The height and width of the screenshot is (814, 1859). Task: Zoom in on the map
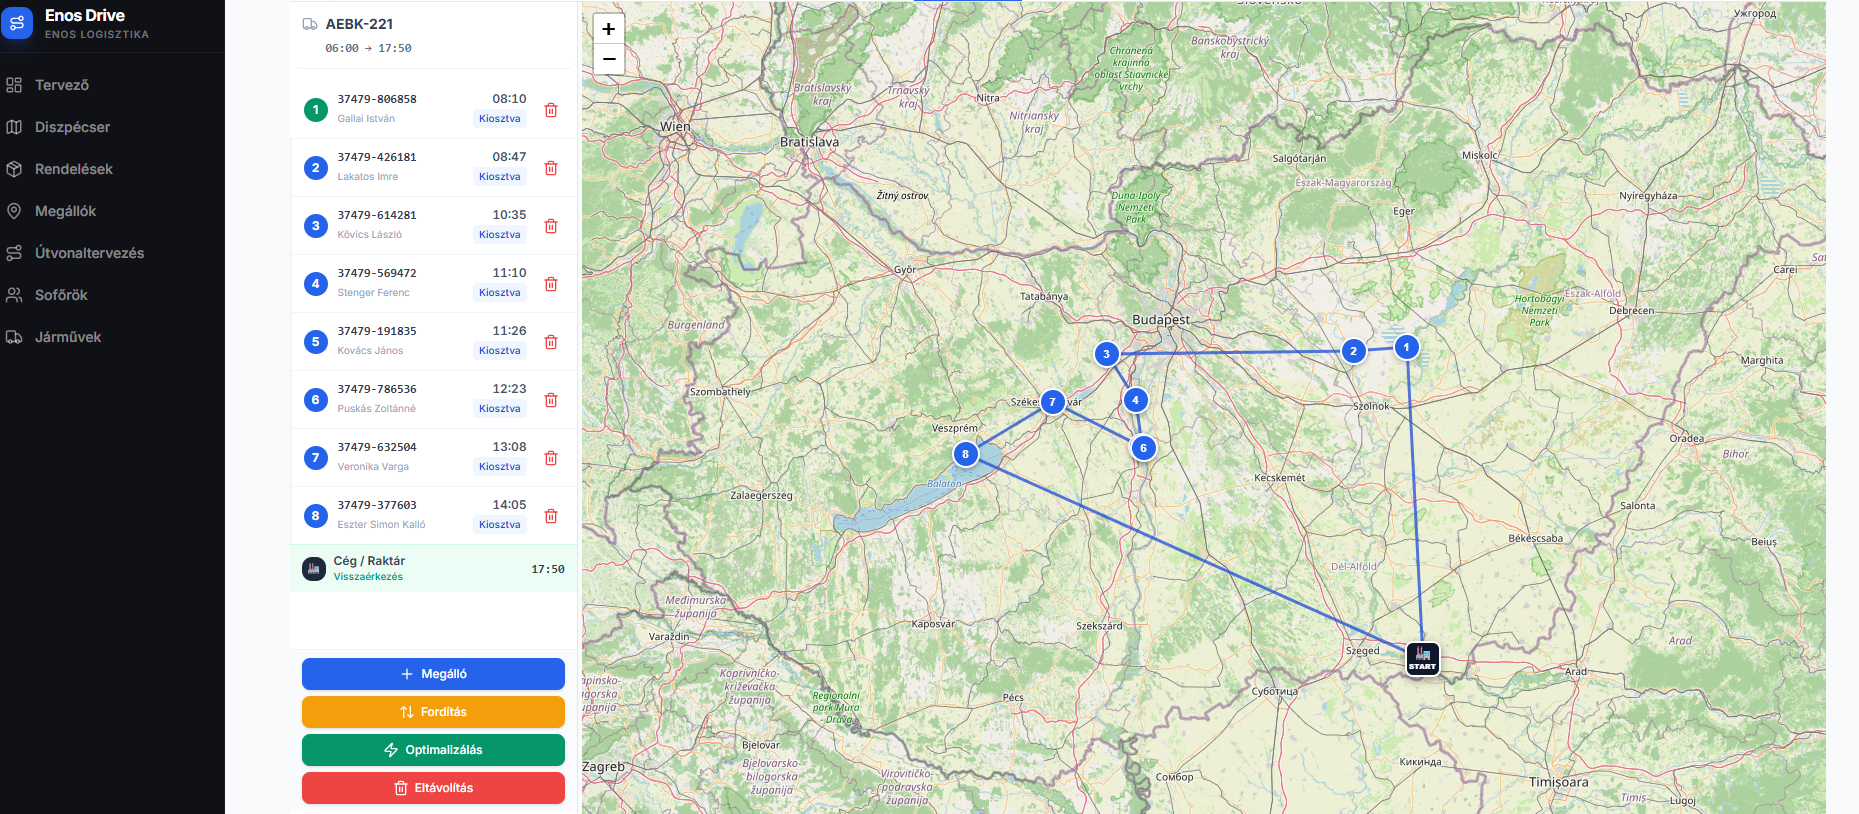608,29
